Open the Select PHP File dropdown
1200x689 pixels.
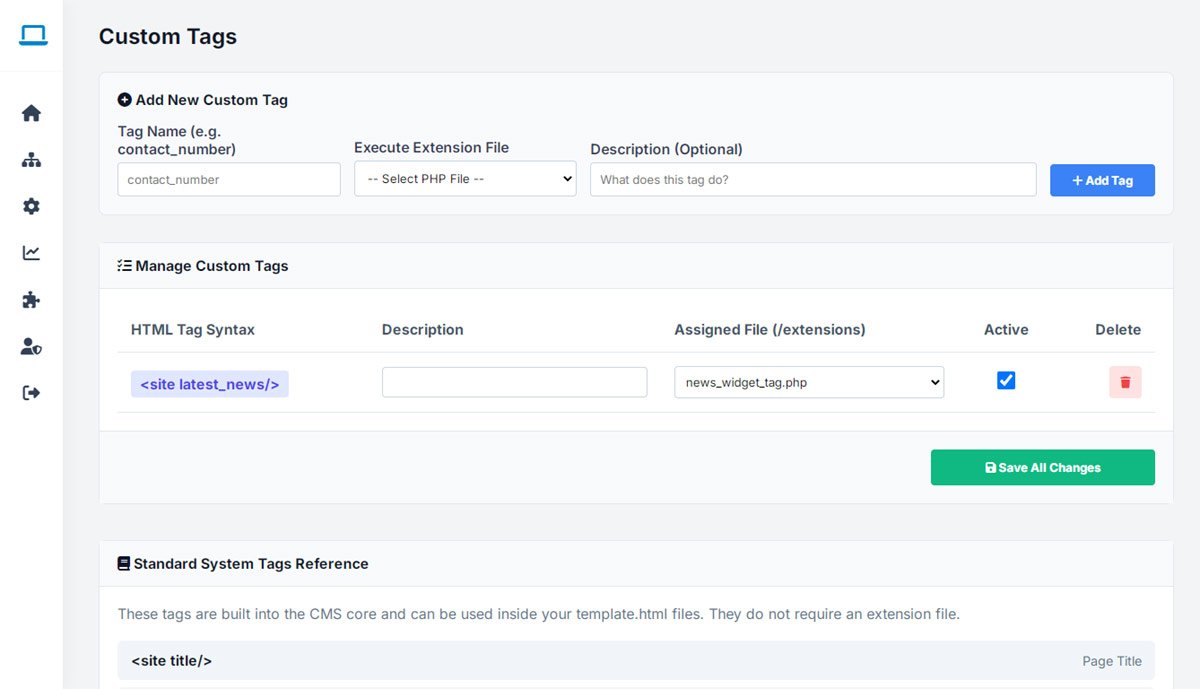click(x=465, y=179)
